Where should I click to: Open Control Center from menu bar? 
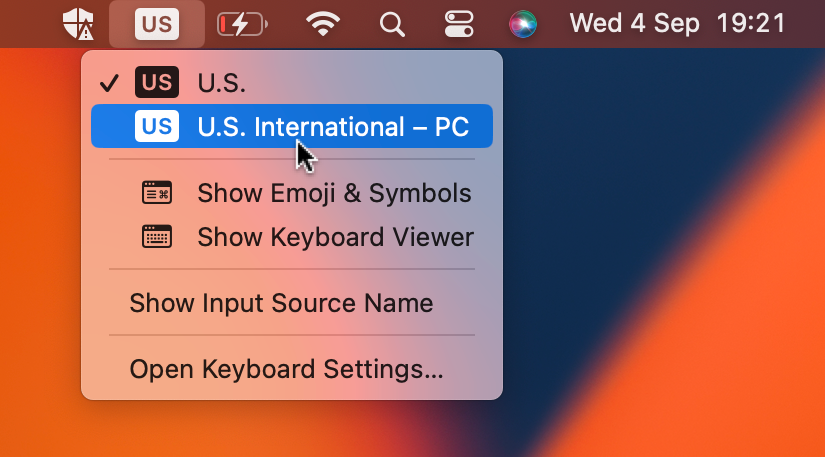pos(459,24)
